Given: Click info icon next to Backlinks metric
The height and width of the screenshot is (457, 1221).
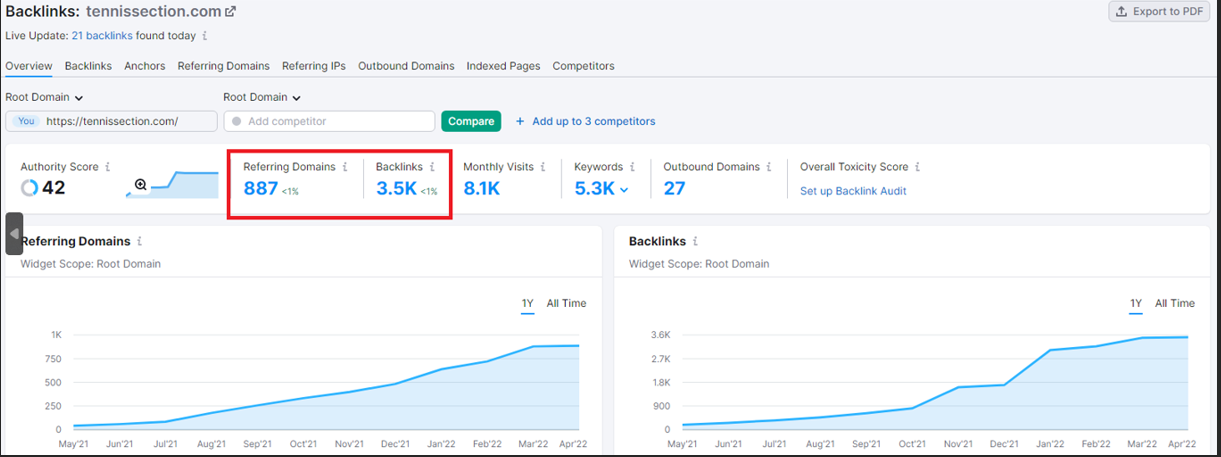Looking at the screenshot, I should (x=432, y=167).
